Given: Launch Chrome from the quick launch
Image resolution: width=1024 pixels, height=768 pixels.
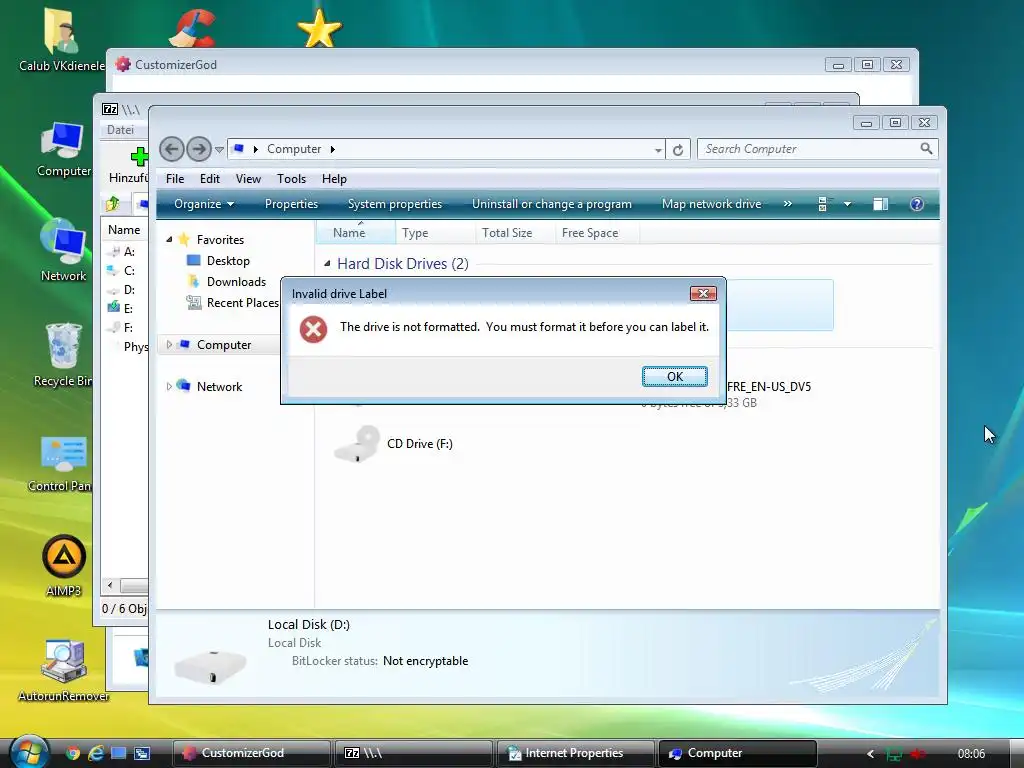Looking at the screenshot, I should 73,753.
